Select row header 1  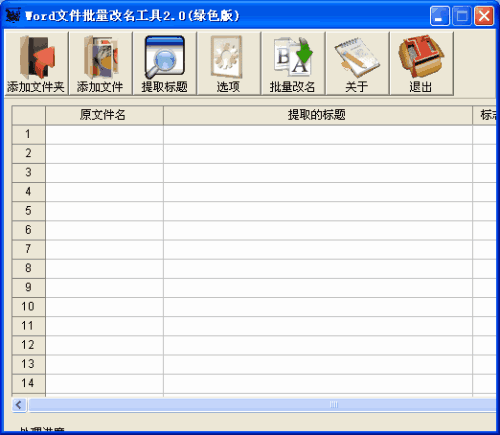pos(29,135)
